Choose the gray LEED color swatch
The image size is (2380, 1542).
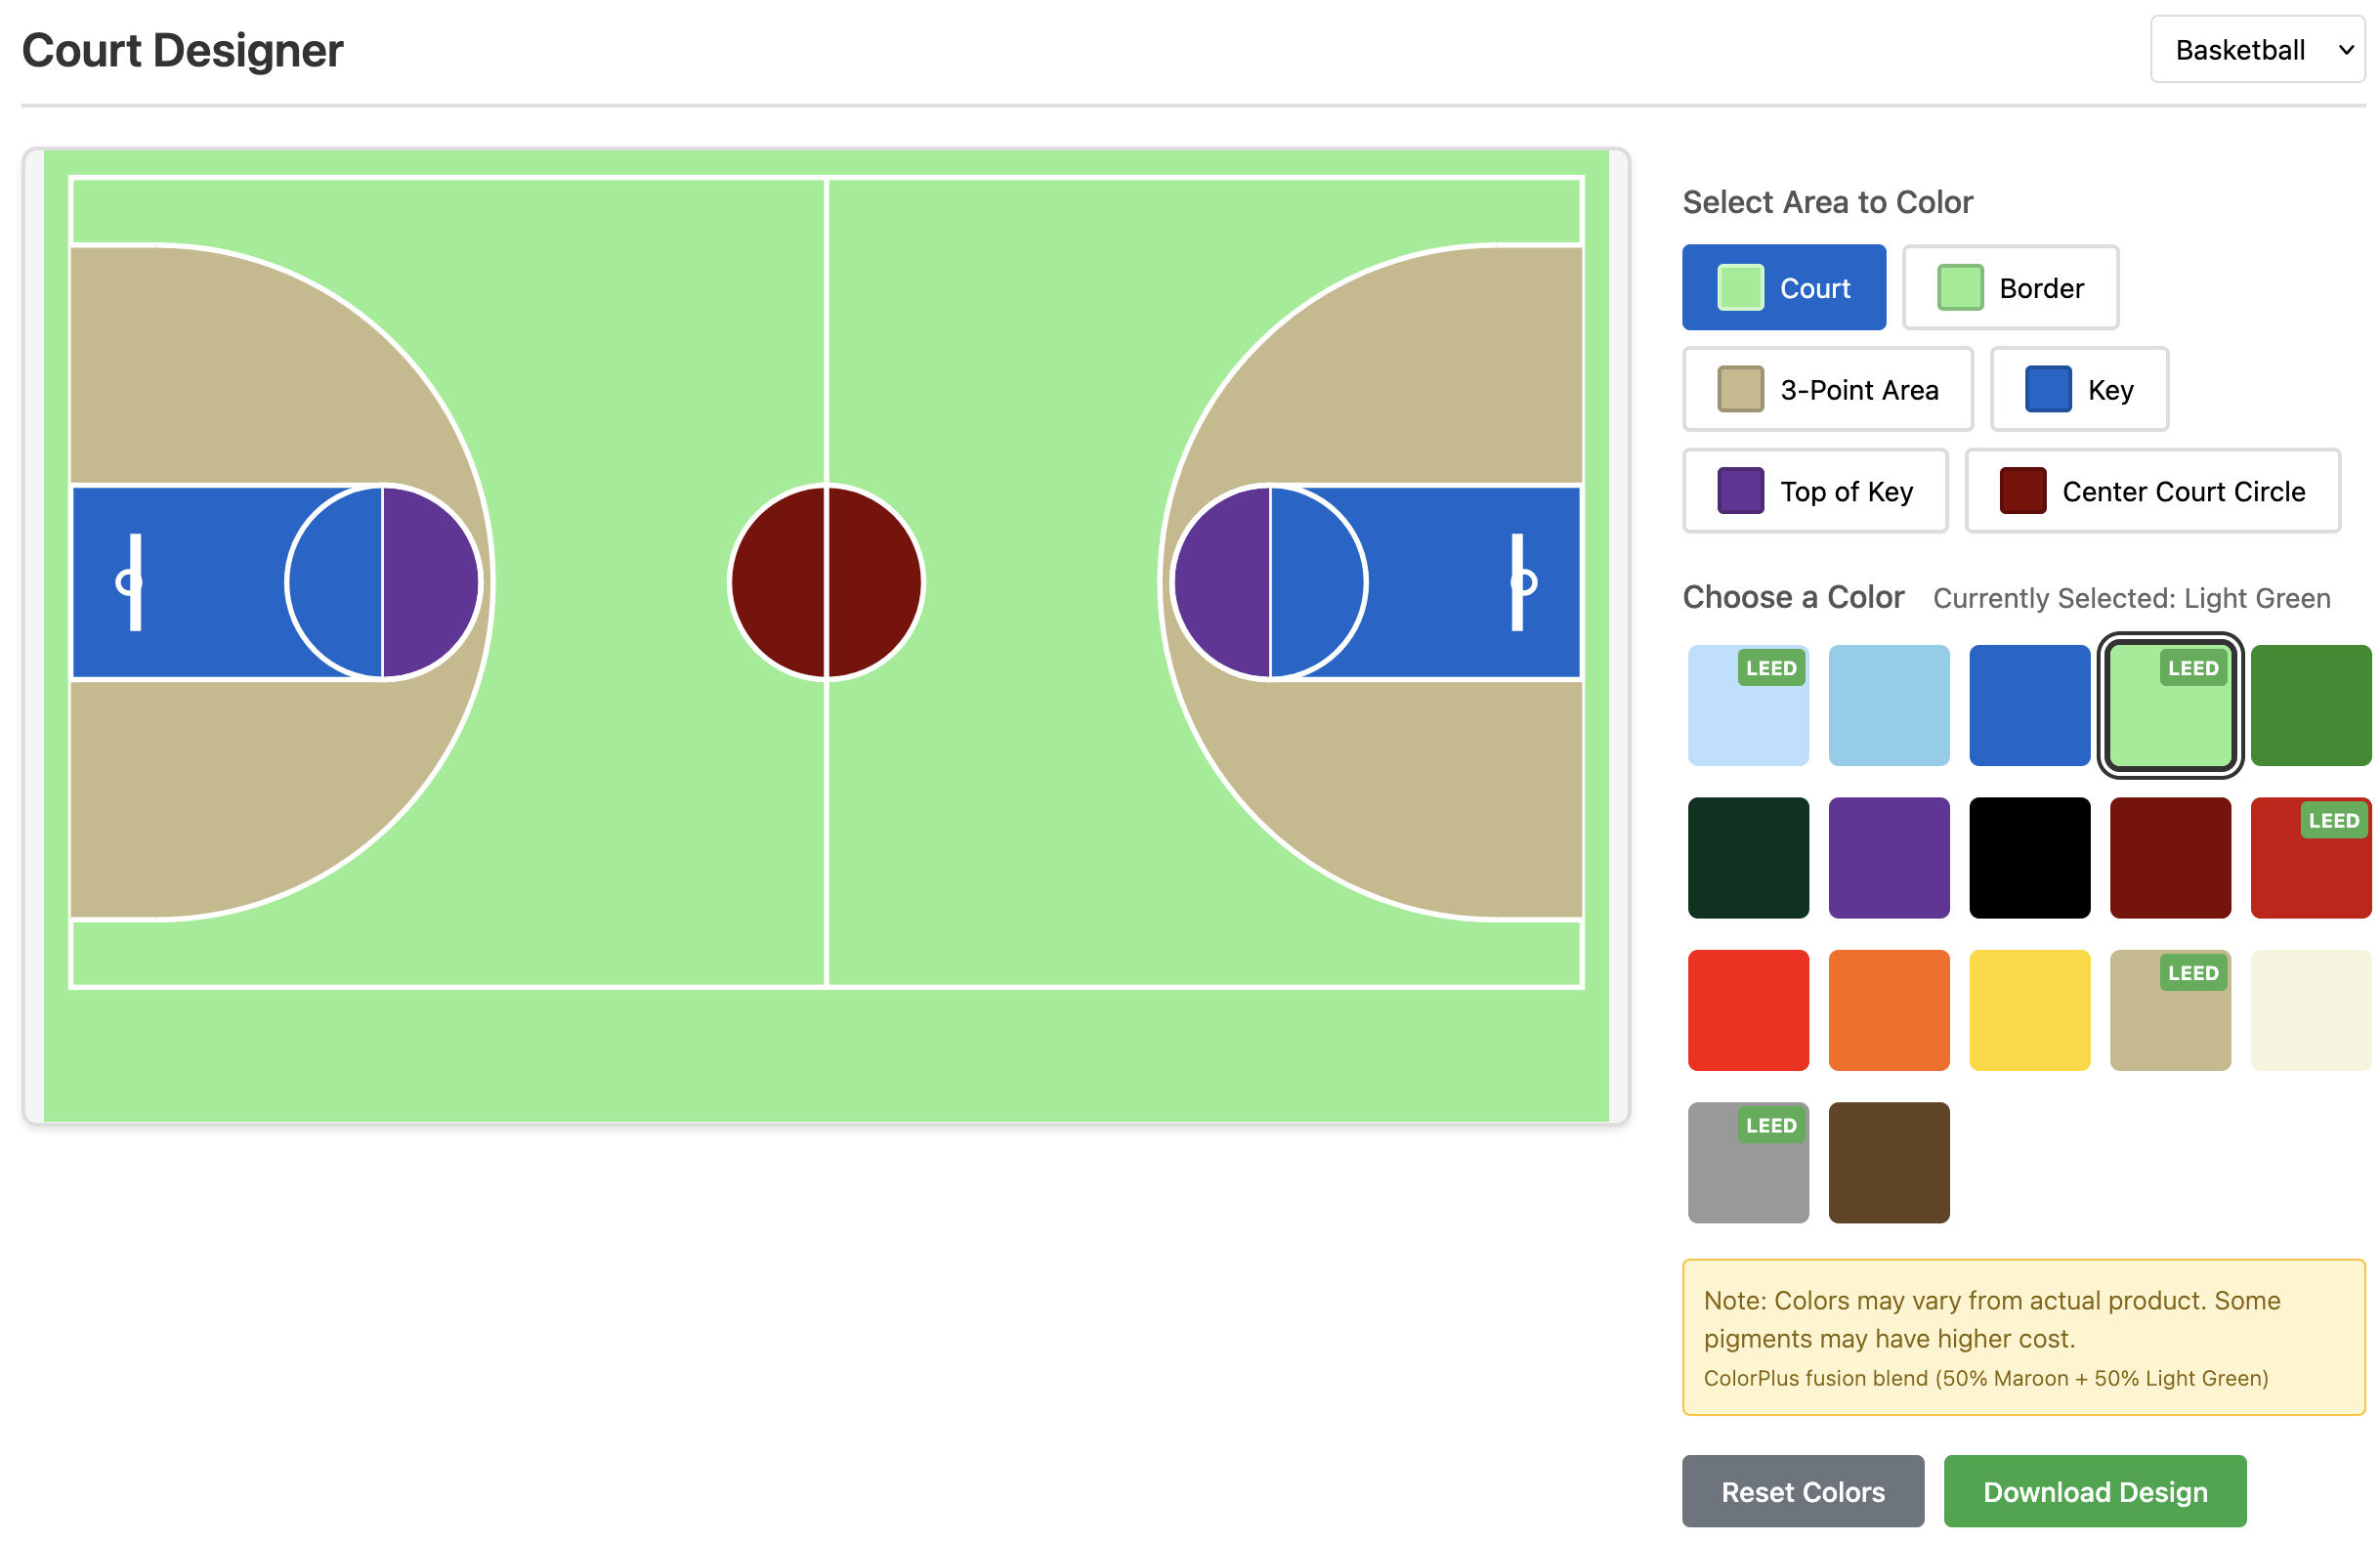coord(1747,1162)
